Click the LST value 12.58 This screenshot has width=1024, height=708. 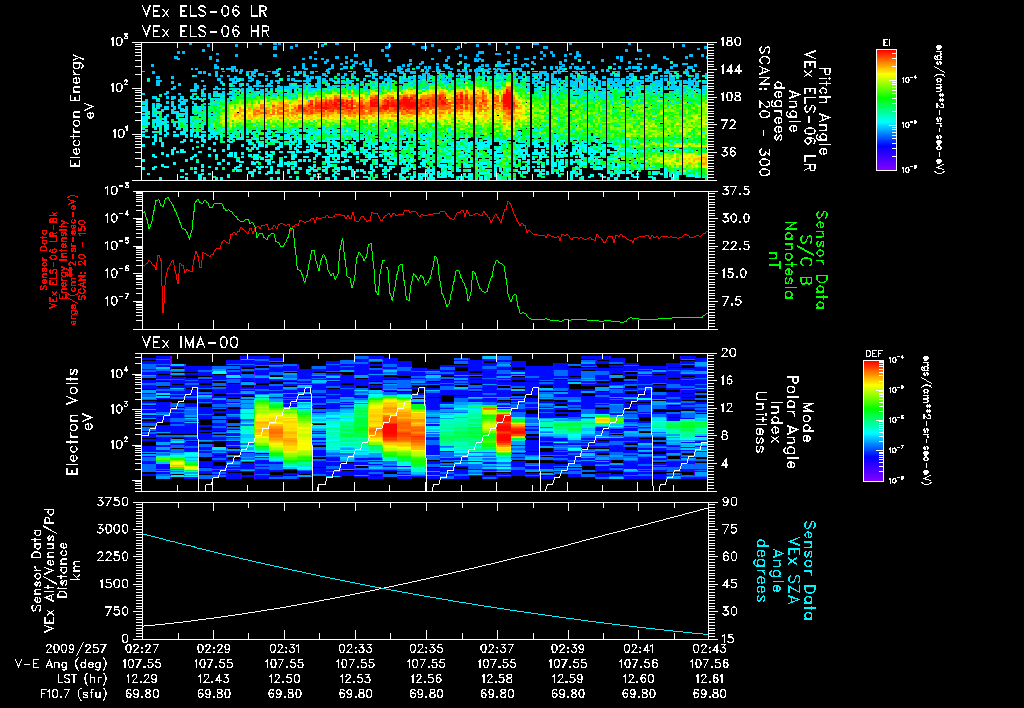click(x=497, y=679)
